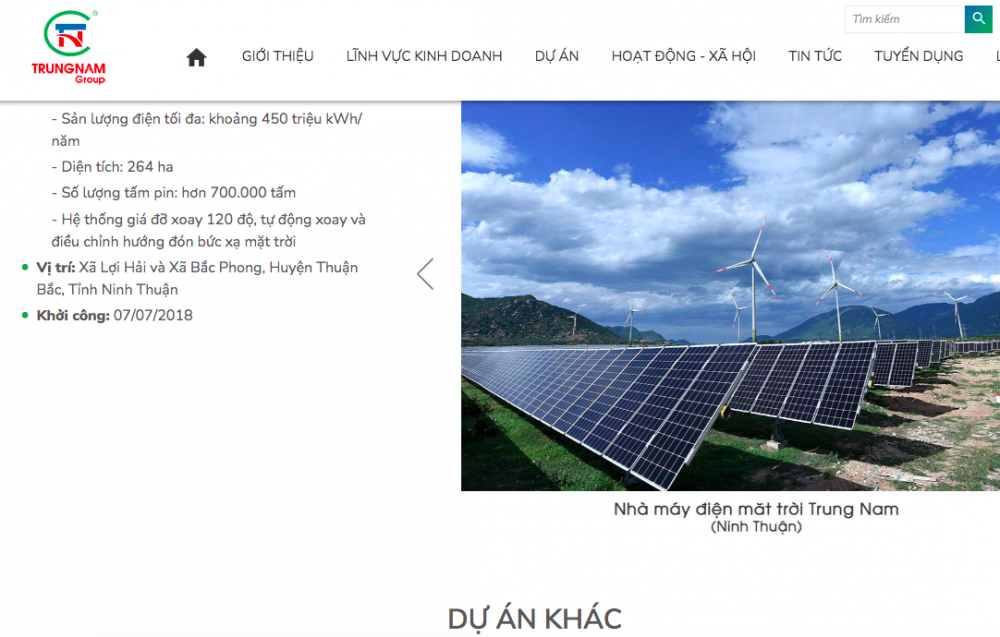This screenshot has height=637, width=1000.
Task: Open HOẠT ĐỘNG - XÃ HỘI section
Action: 683,56
